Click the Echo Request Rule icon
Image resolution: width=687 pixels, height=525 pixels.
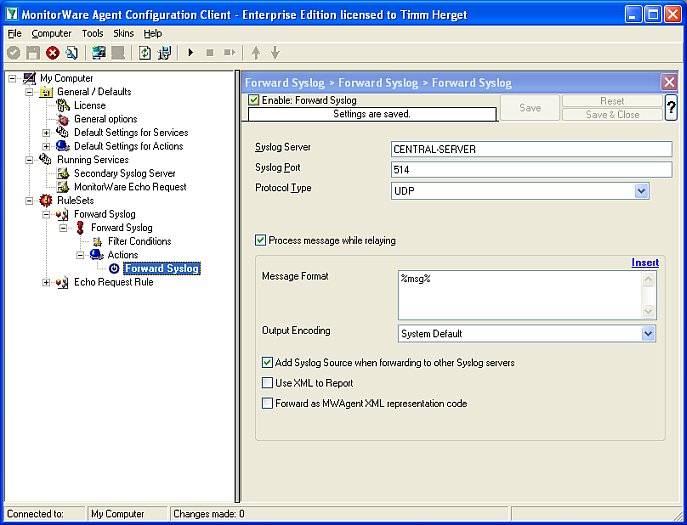[x=62, y=282]
